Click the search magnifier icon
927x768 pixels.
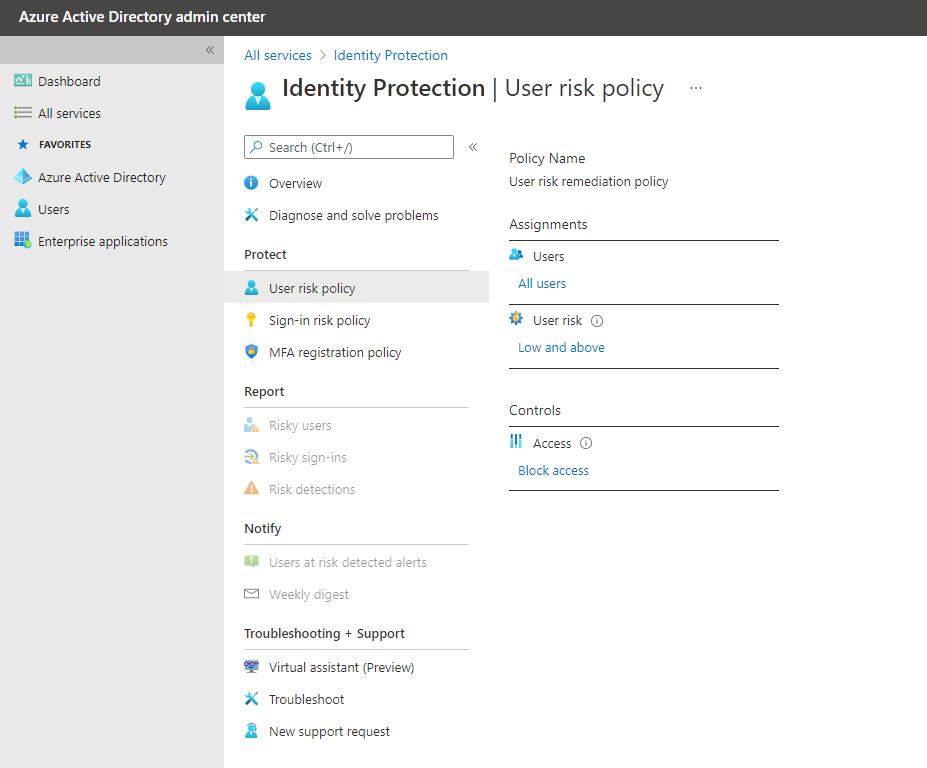tap(256, 147)
